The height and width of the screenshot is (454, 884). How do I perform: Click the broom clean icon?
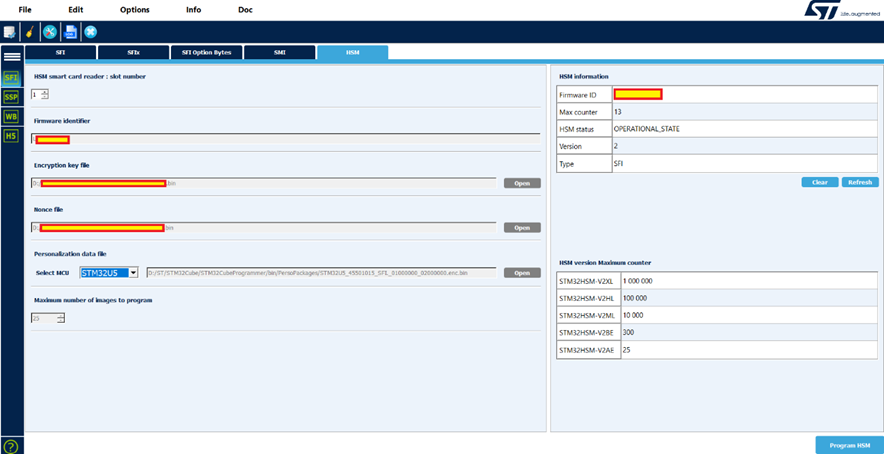click(29, 32)
